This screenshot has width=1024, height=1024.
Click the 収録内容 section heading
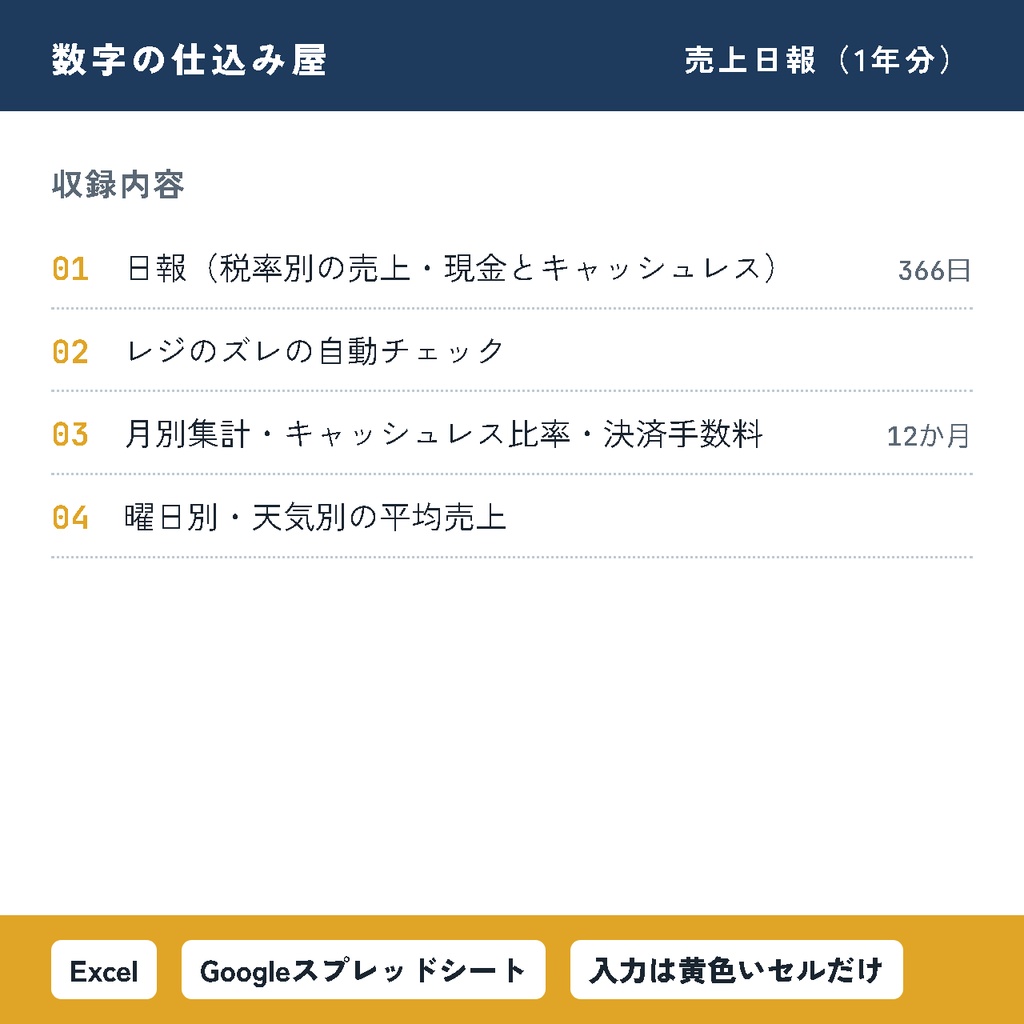118,184
